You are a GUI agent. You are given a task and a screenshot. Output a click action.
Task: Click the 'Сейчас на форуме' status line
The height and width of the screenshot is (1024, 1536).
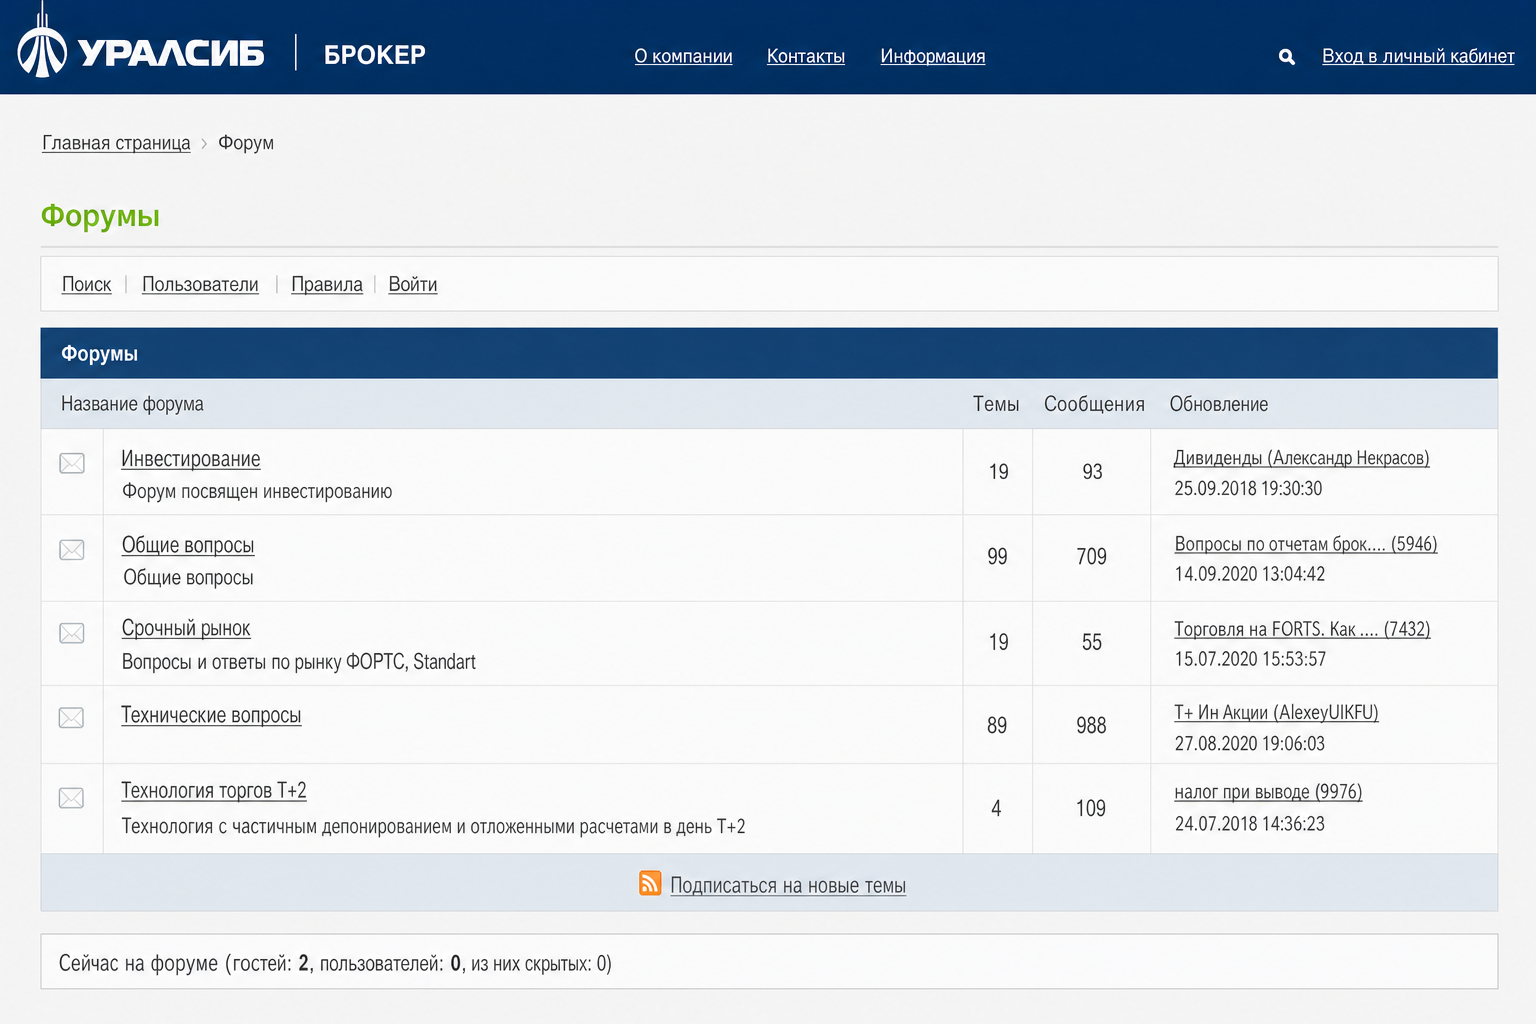pos(335,964)
